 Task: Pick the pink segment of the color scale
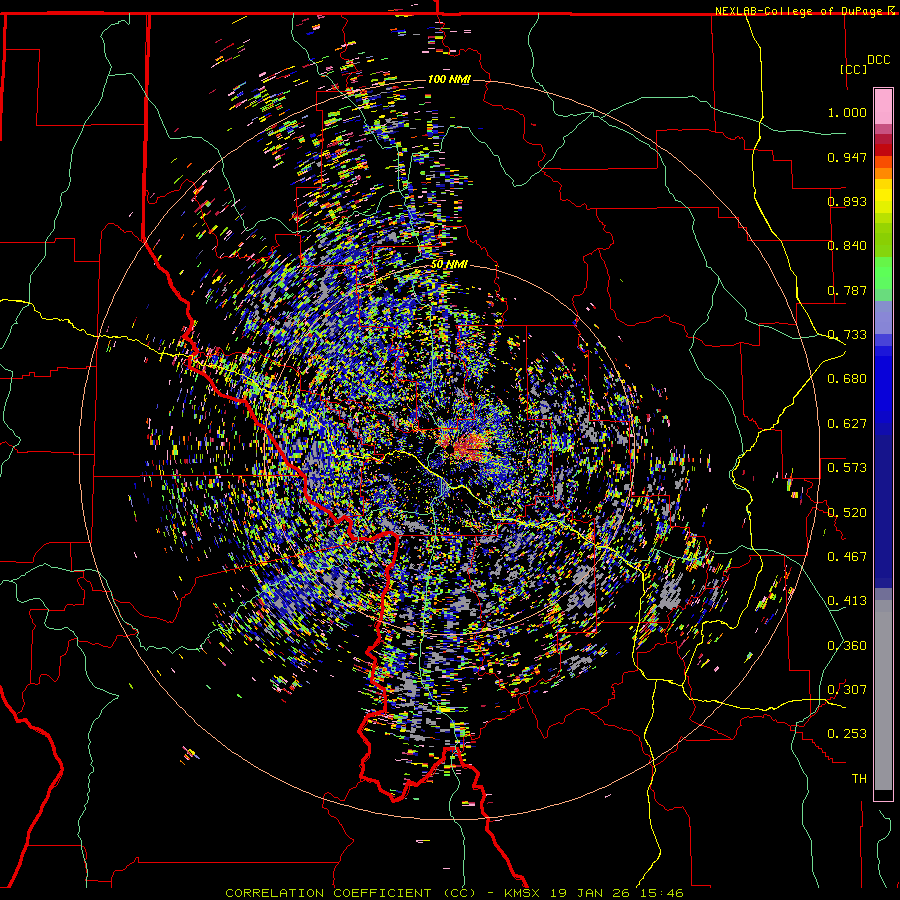point(883,107)
